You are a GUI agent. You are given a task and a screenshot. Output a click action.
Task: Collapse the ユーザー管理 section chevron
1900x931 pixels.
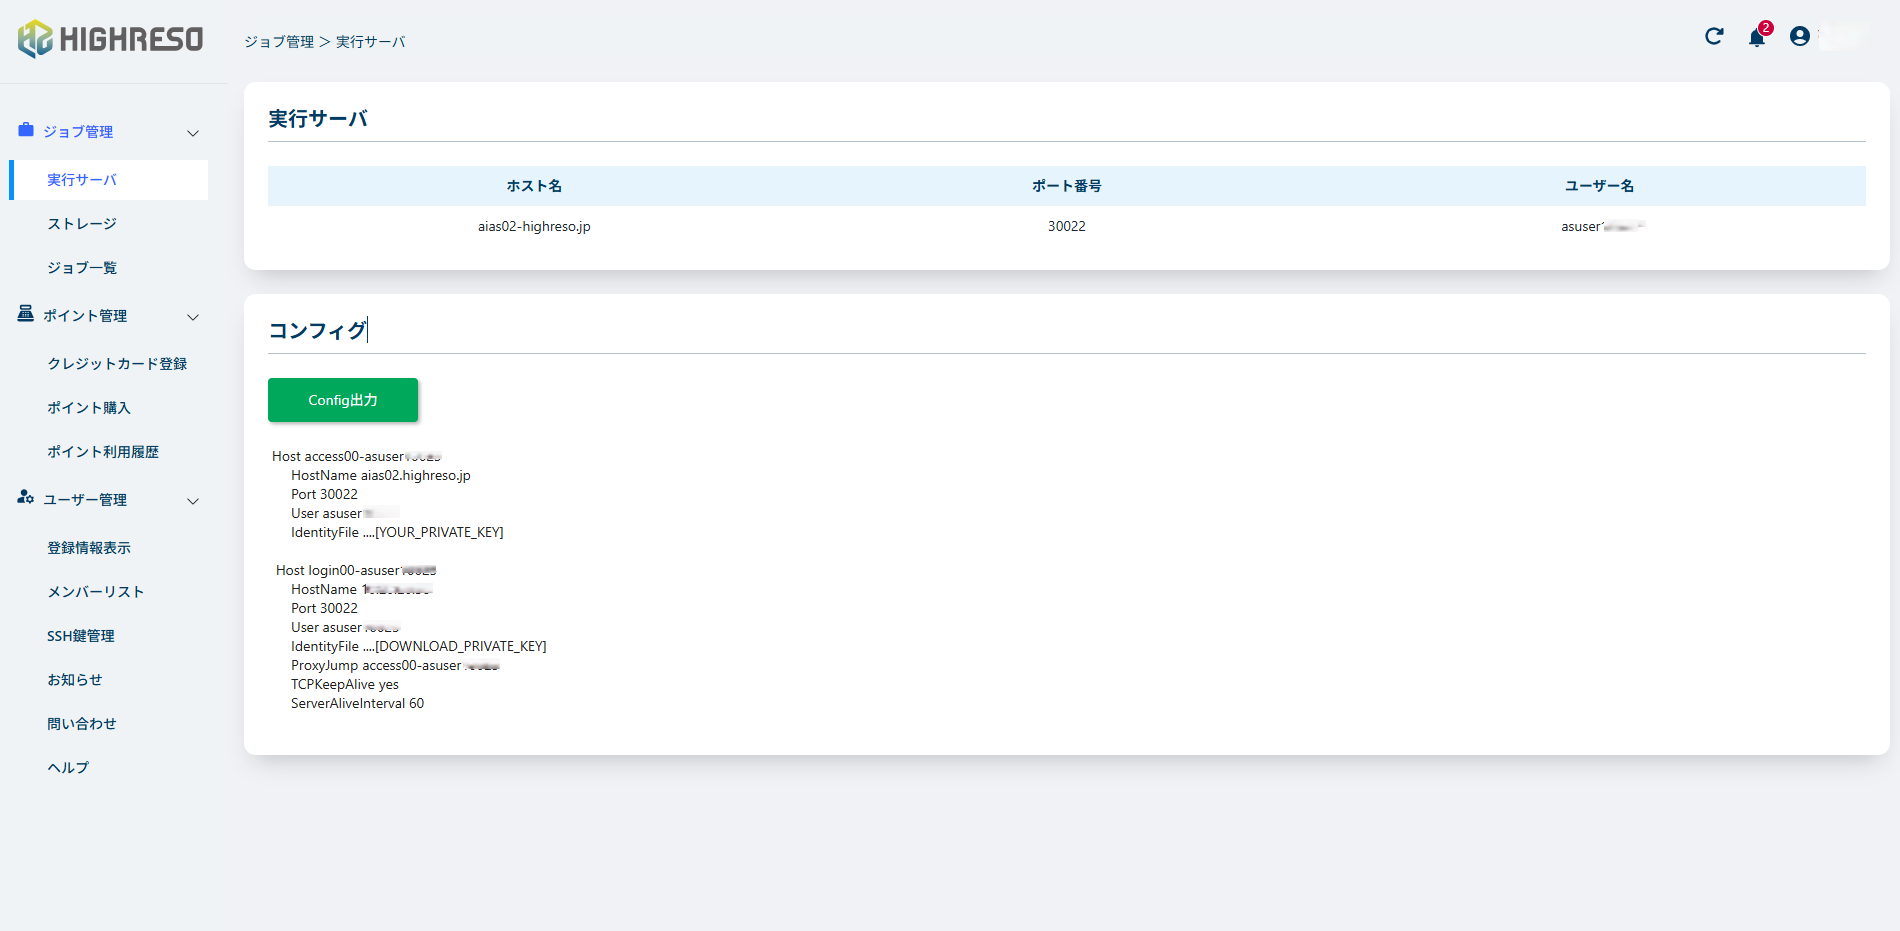pos(193,501)
